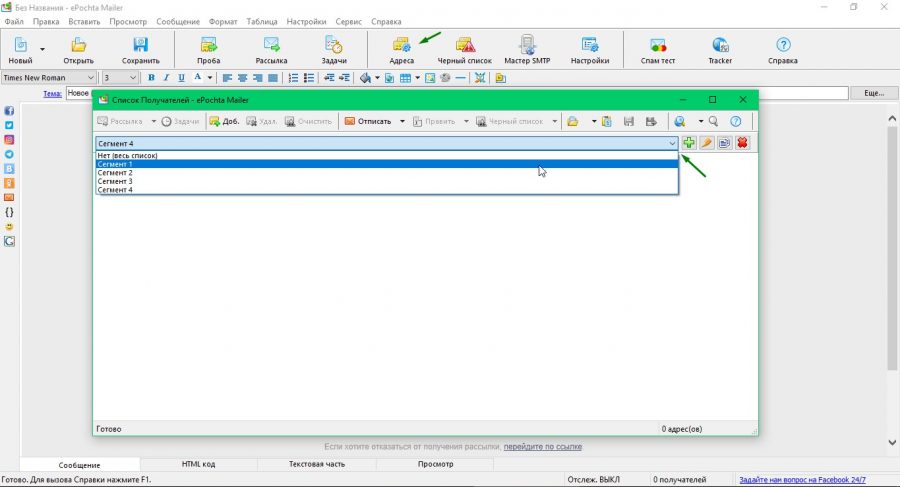Run the Спам тест icon
Image resolution: width=900 pixels, height=487 pixels.
click(658, 45)
